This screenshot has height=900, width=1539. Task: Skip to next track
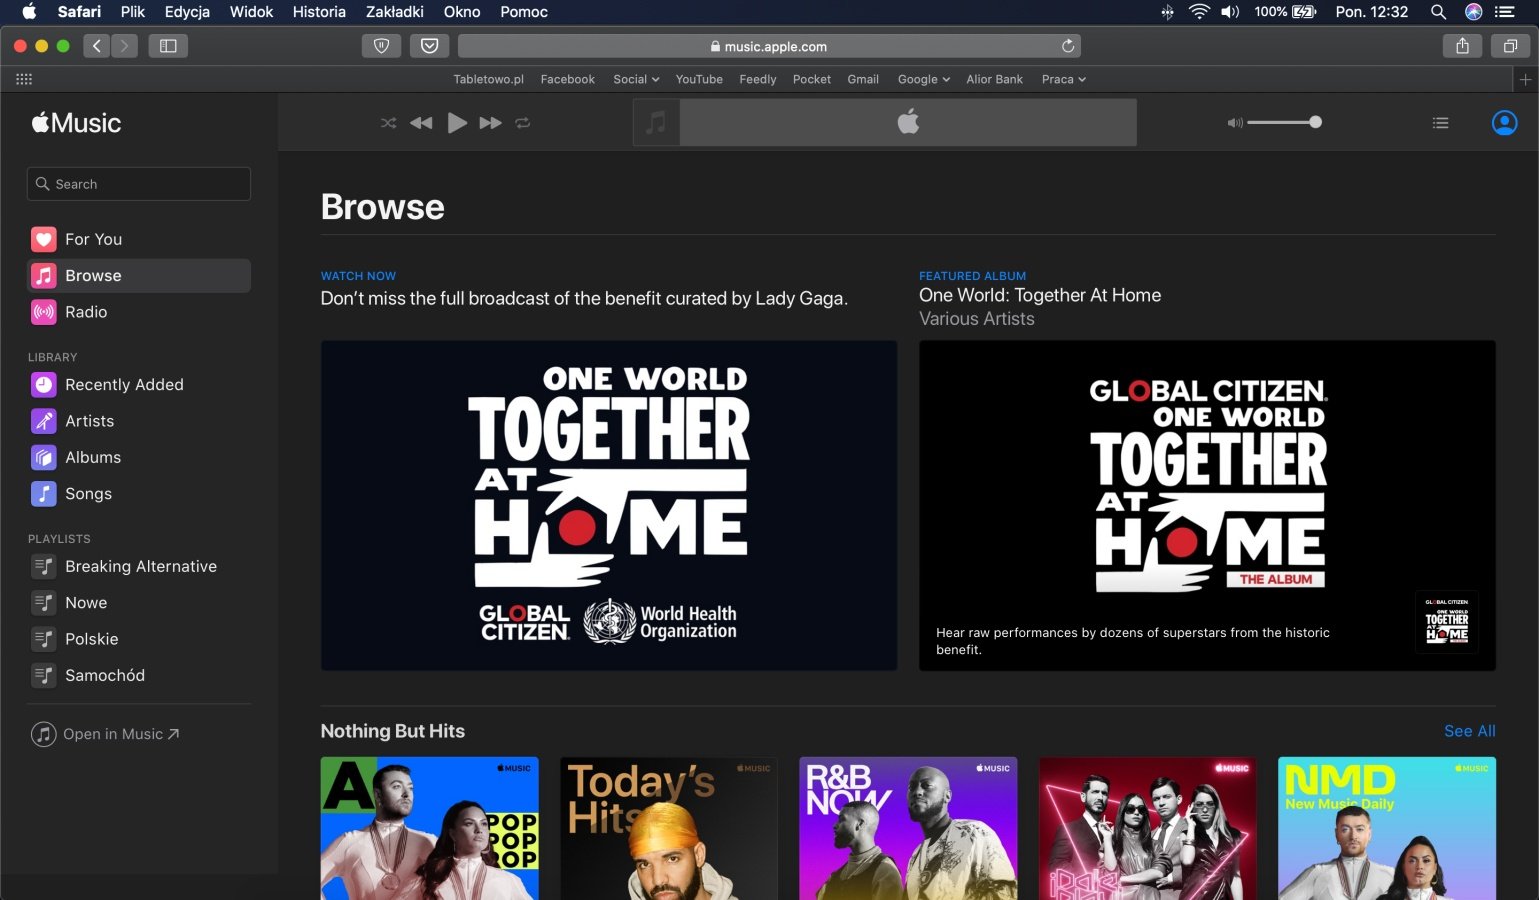(490, 123)
